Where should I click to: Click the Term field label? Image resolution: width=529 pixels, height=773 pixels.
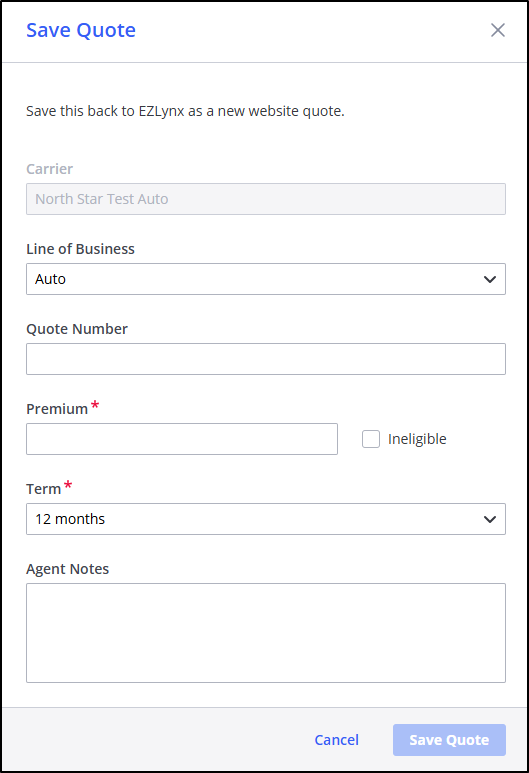click(43, 489)
